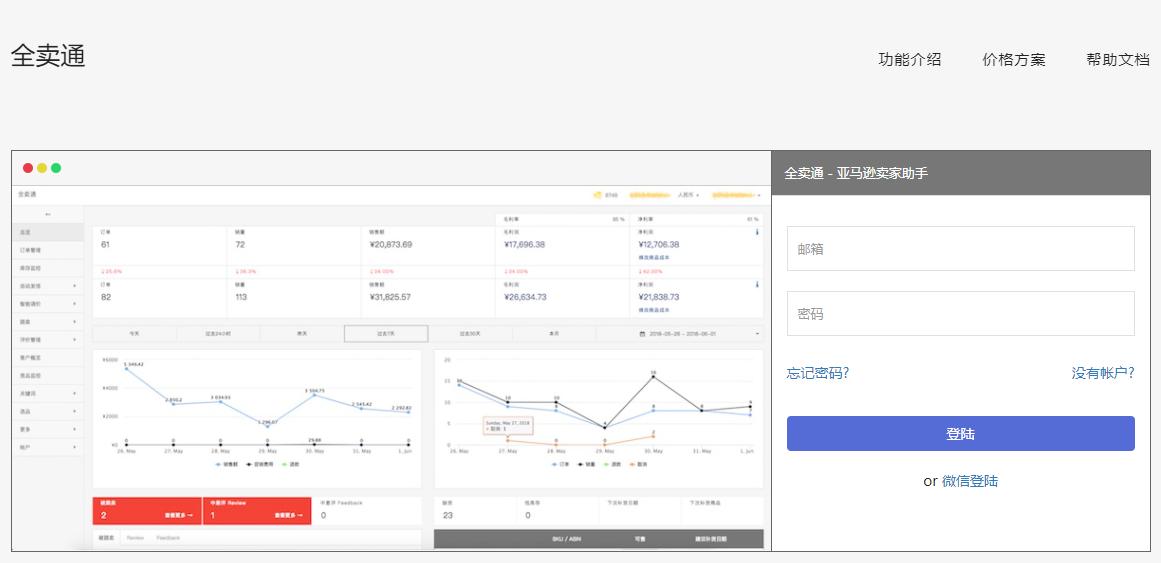
Task: Expand 自动发信 in the preview sidebar
Action: [x=48, y=285]
